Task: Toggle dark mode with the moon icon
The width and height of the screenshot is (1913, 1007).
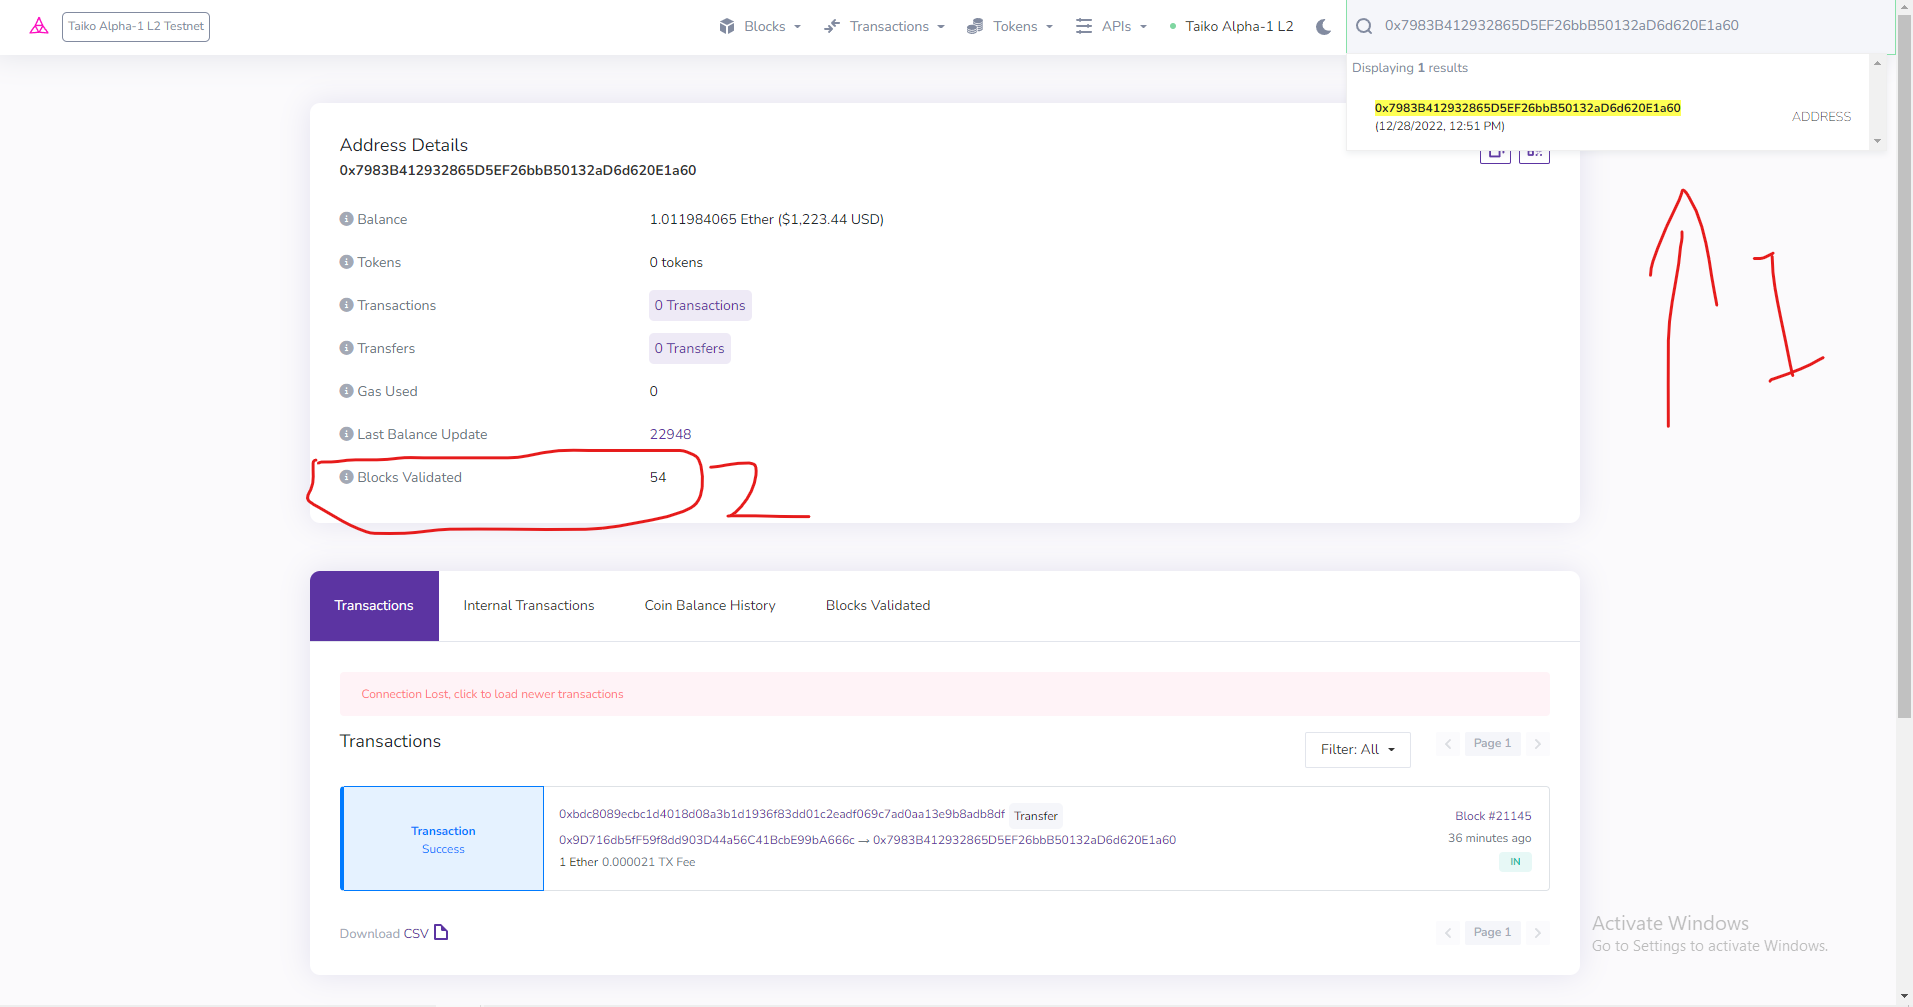Action: 1323,27
